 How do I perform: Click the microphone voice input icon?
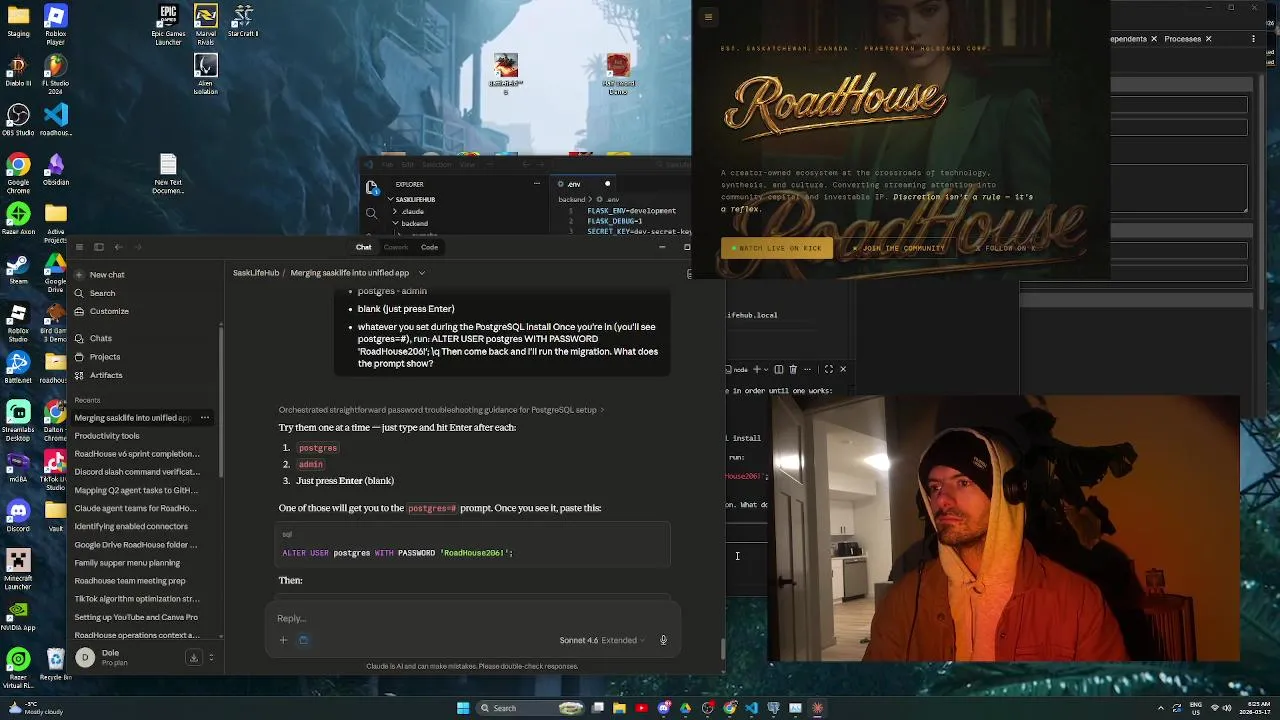pyautogui.click(x=663, y=640)
